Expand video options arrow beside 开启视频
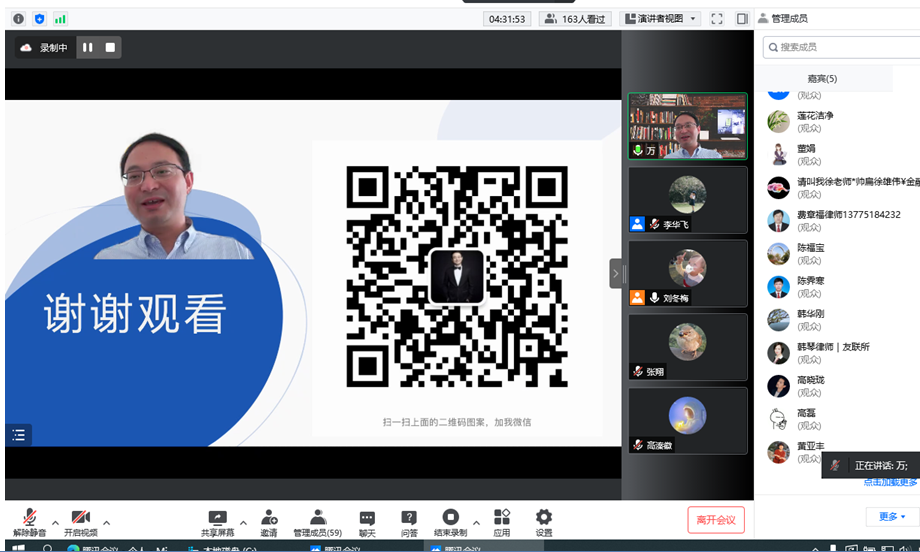Screen dimensions: 920x552 (x=107, y=522)
